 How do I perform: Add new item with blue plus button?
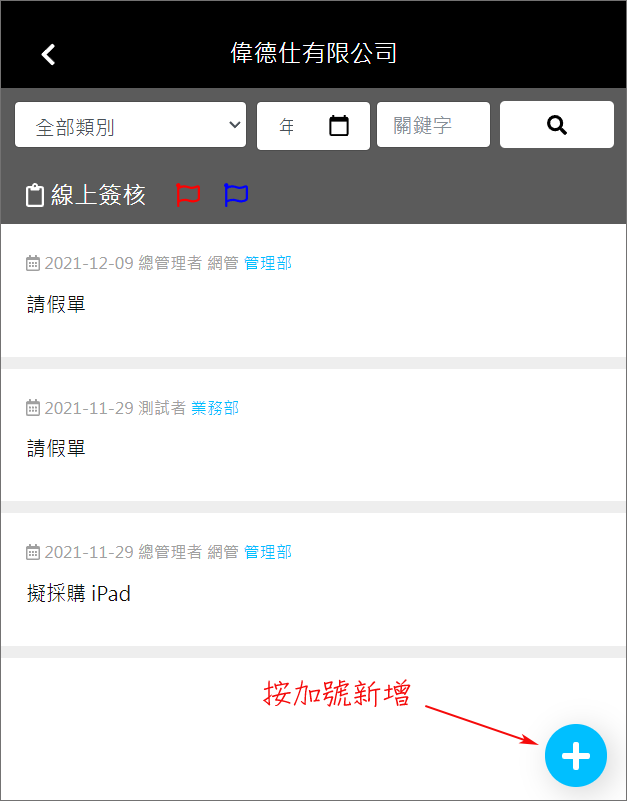575,755
